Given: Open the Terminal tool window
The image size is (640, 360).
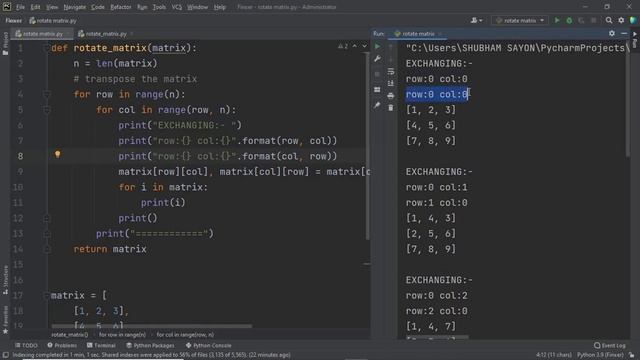Looking at the screenshot, I should click(x=101, y=345).
